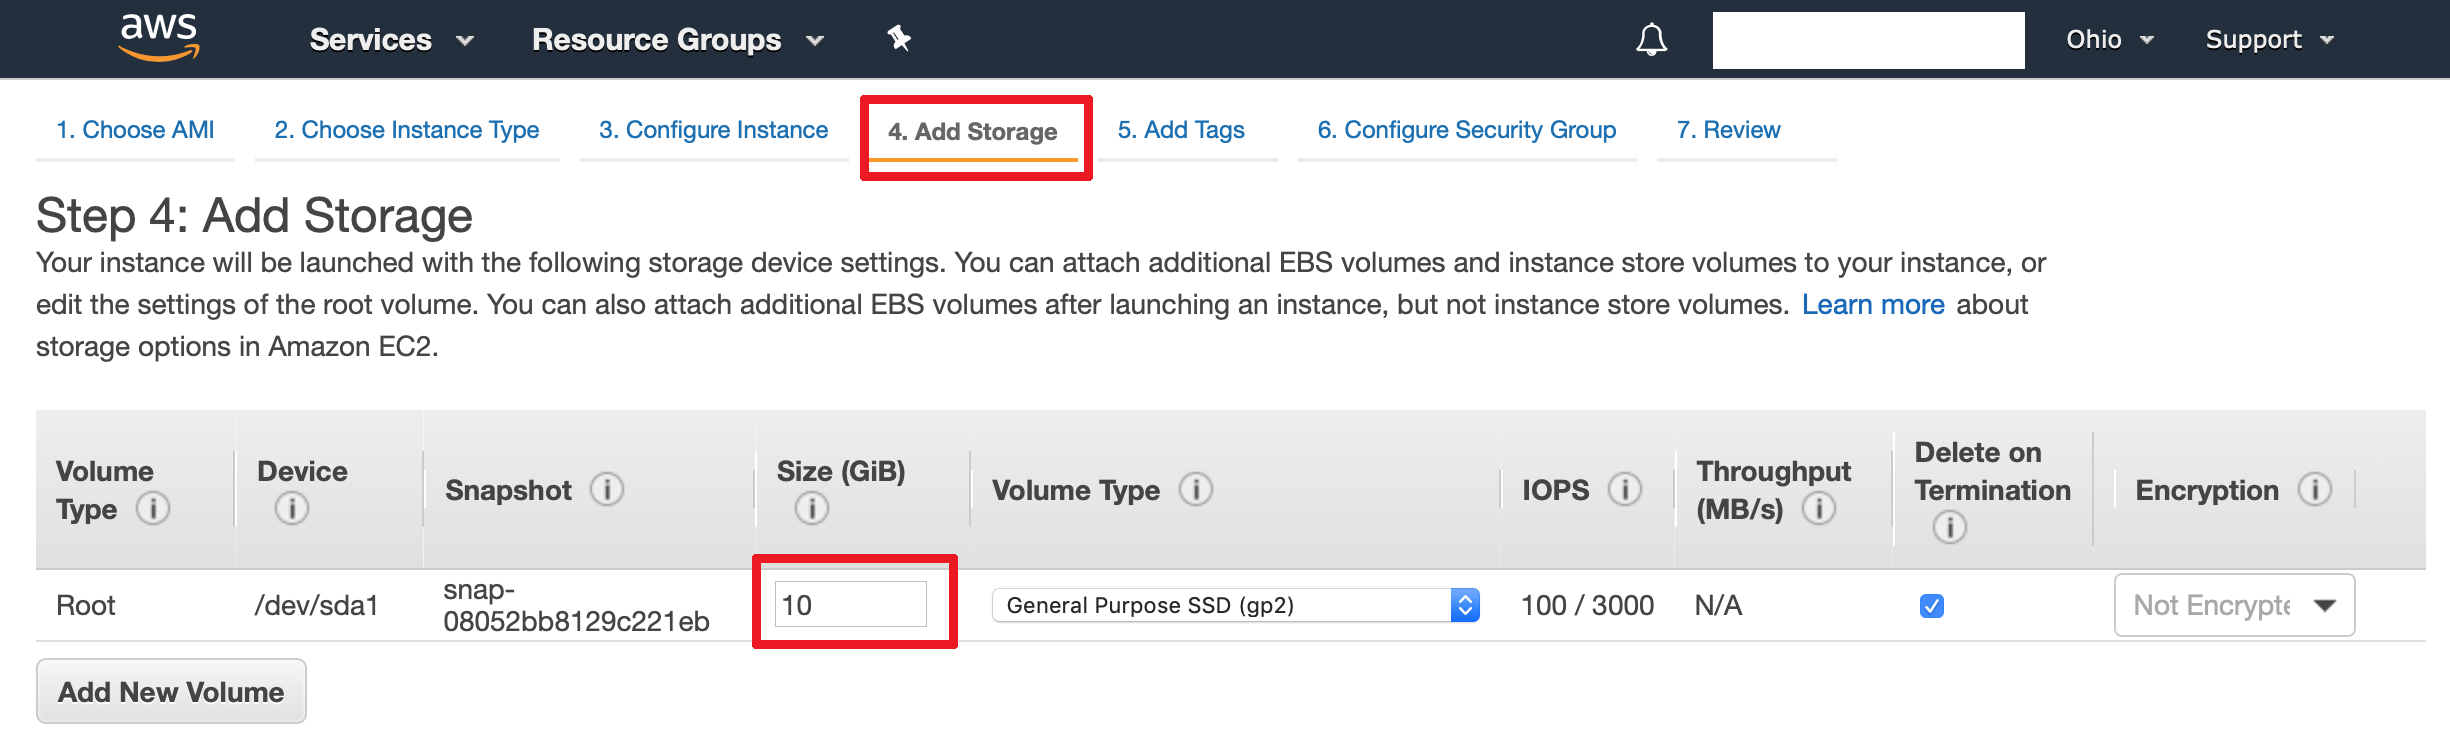Go to the 6. Configure Security Group tab

click(1466, 130)
